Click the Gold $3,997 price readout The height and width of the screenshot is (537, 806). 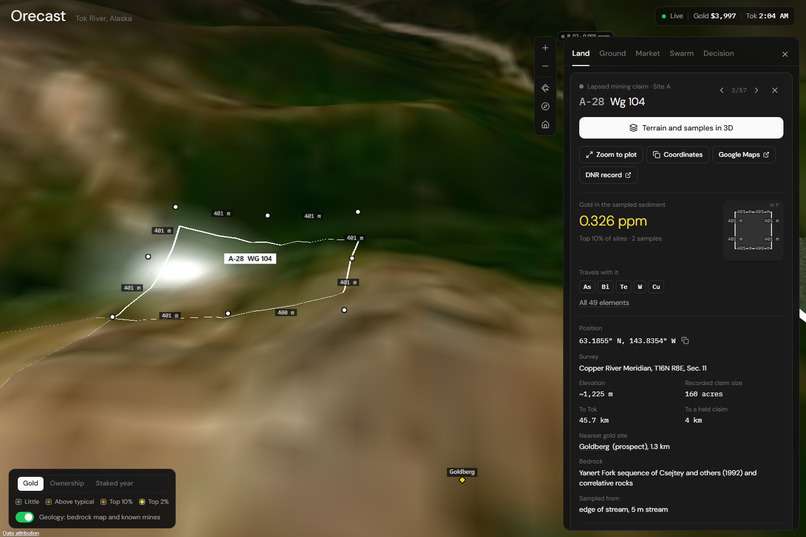coord(715,16)
